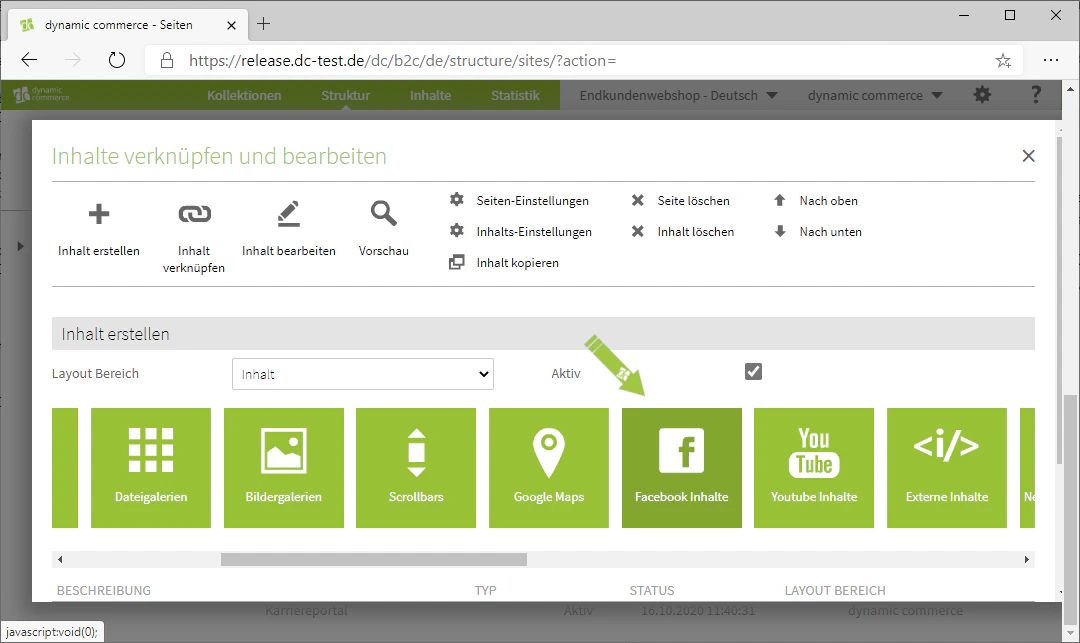Click the horizontal tile scrollbar thumb

click(374, 560)
